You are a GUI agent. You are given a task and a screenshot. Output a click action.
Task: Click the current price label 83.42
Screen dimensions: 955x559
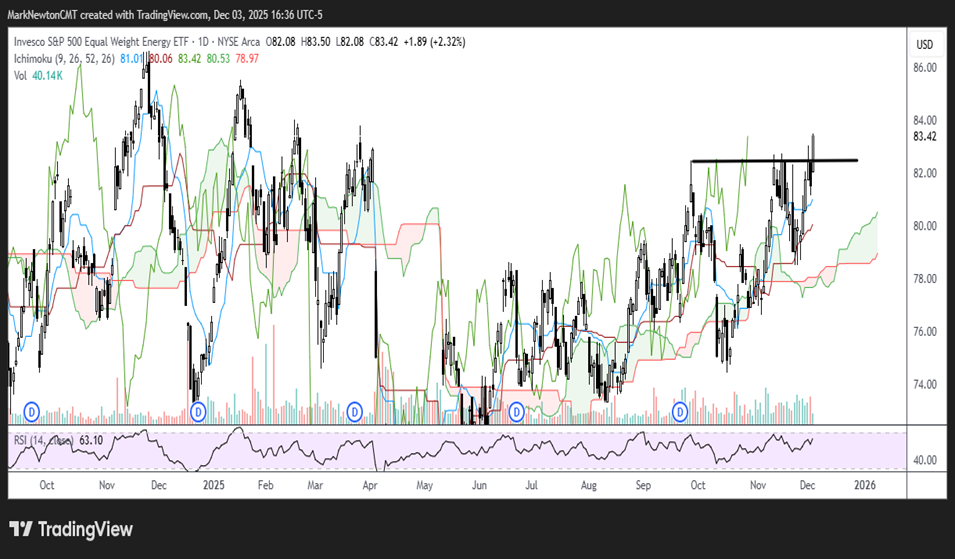[x=924, y=137]
